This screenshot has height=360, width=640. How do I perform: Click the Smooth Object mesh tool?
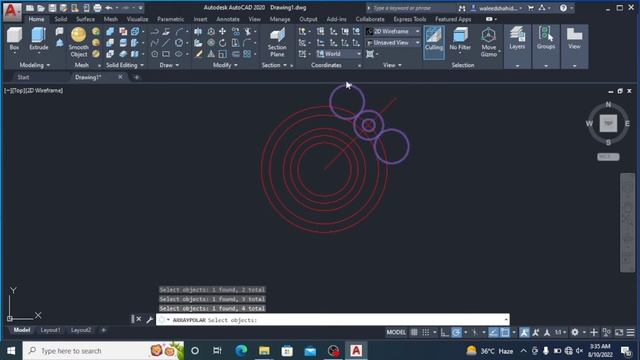pyautogui.click(x=78, y=42)
